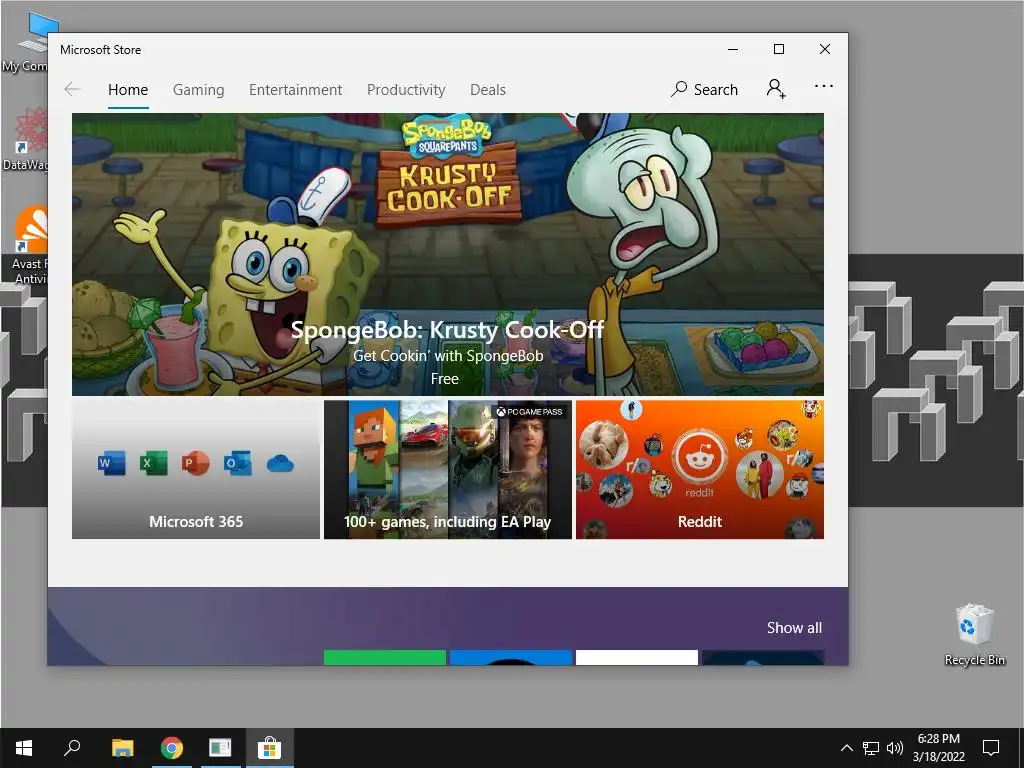Viewport: 1024px width, 768px height.
Task: Switch to the Productivity tab
Action: (406, 89)
